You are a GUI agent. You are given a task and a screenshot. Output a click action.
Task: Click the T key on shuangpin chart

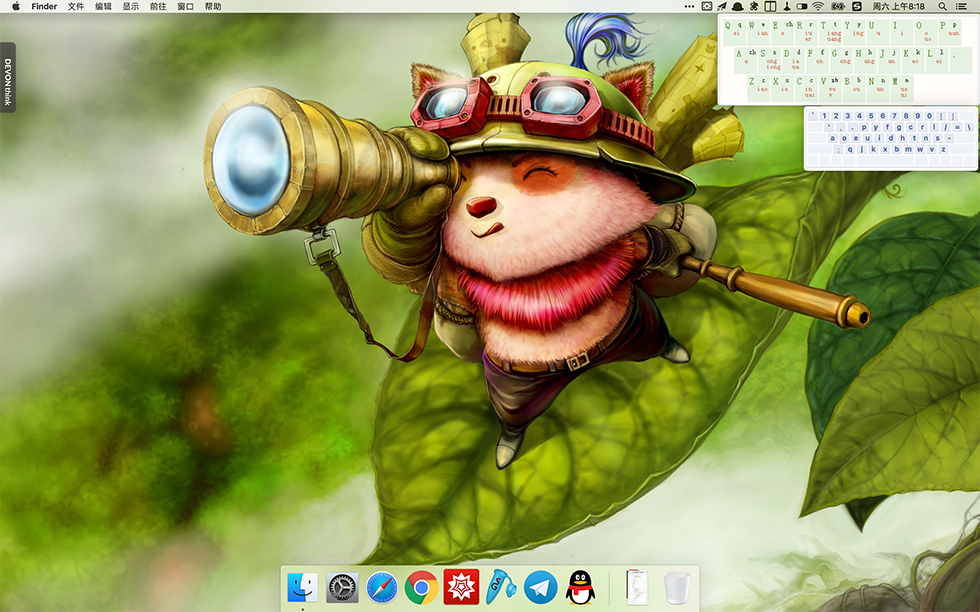(830, 33)
